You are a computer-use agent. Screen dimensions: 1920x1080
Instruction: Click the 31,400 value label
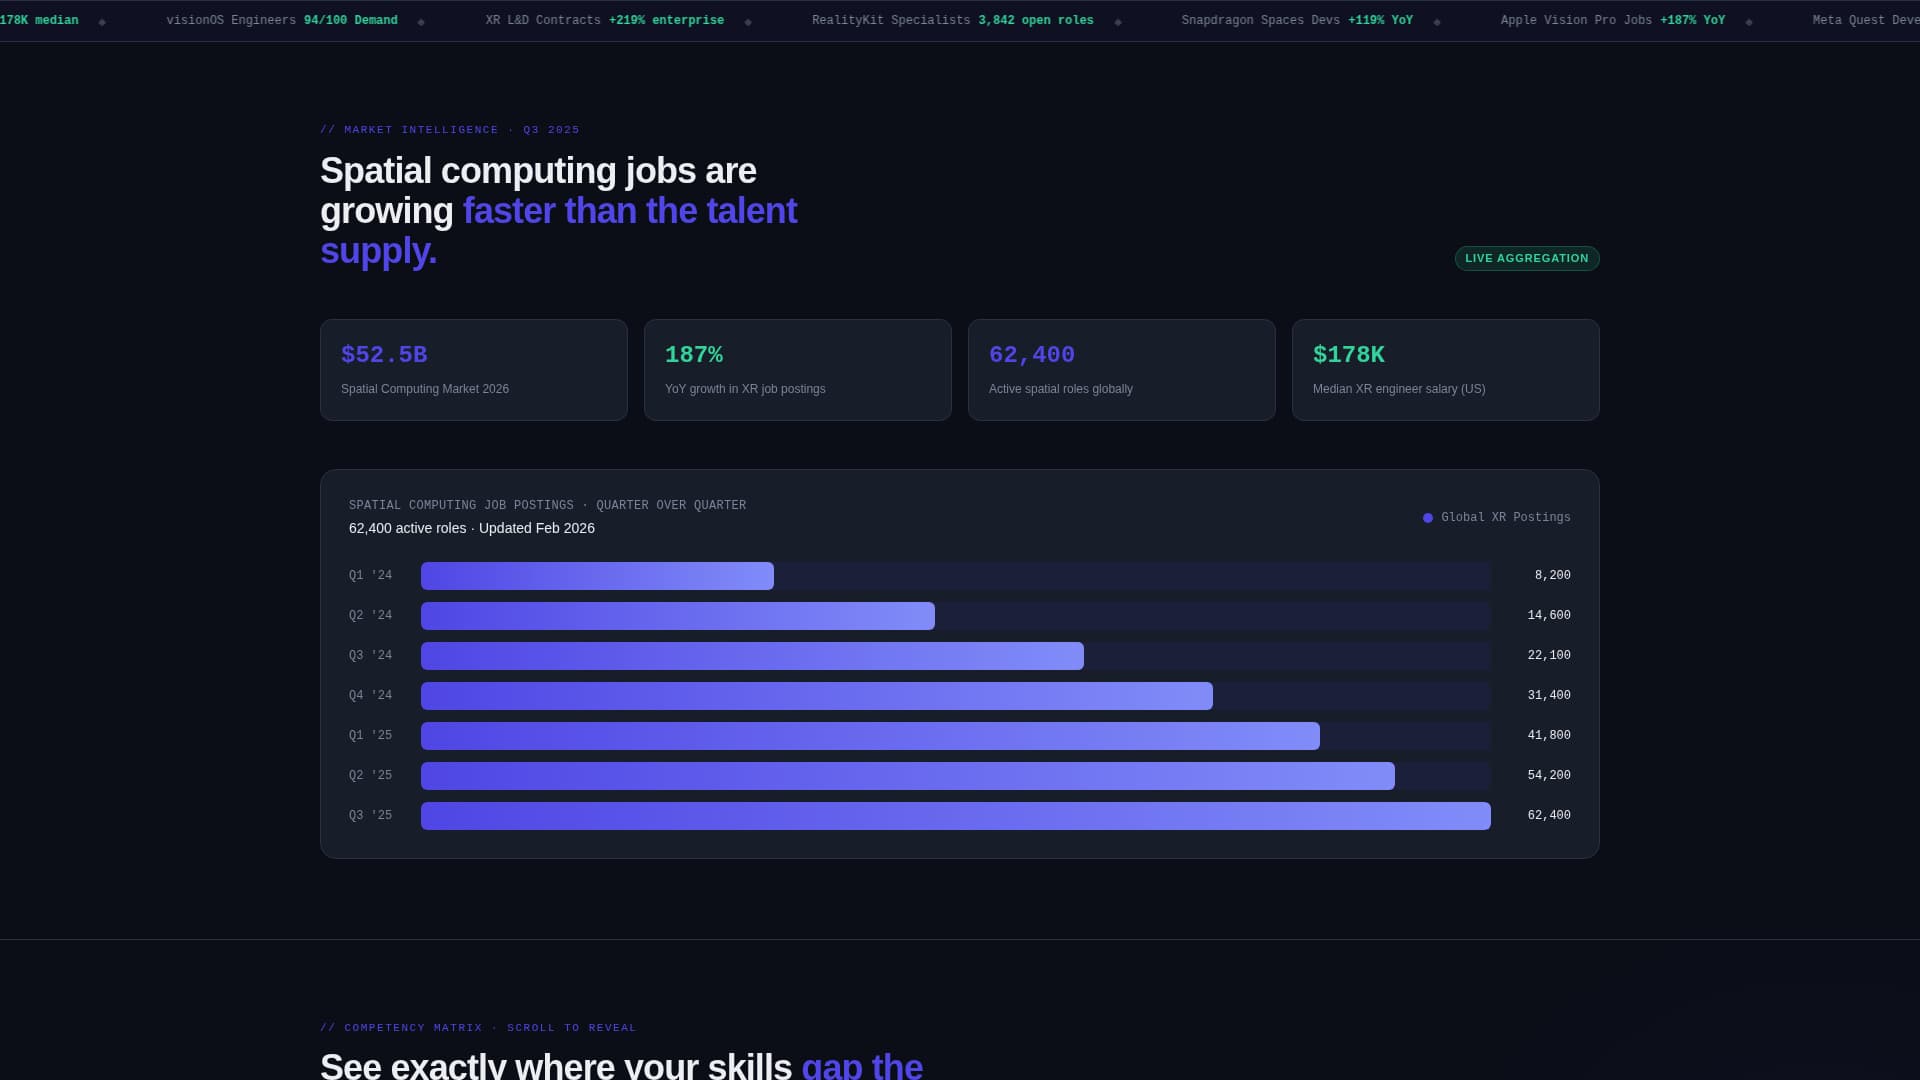[x=1549, y=695]
